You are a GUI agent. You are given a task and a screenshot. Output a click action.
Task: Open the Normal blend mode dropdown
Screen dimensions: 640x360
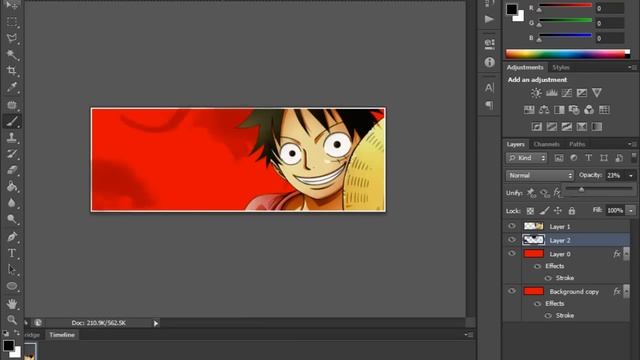pyautogui.click(x=540, y=176)
